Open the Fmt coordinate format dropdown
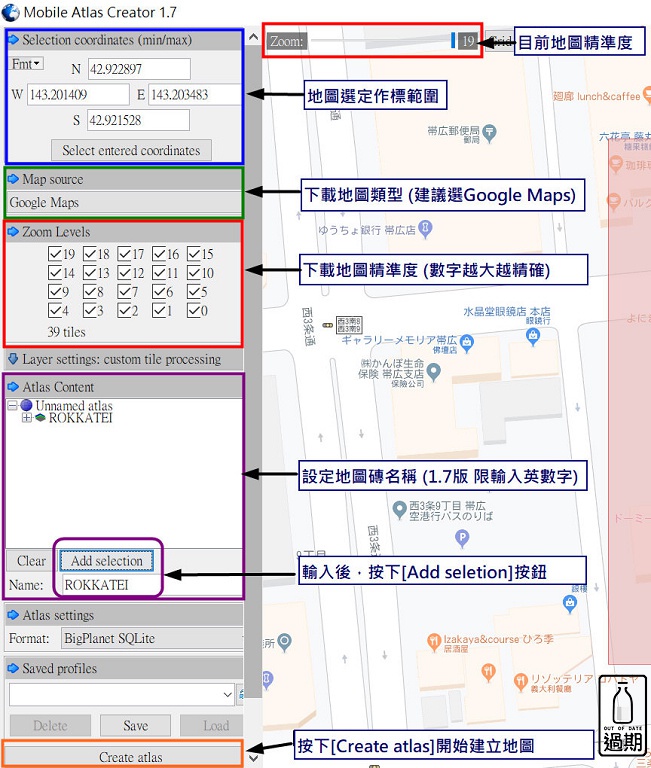The width and height of the screenshot is (651, 768). click(x=26, y=64)
